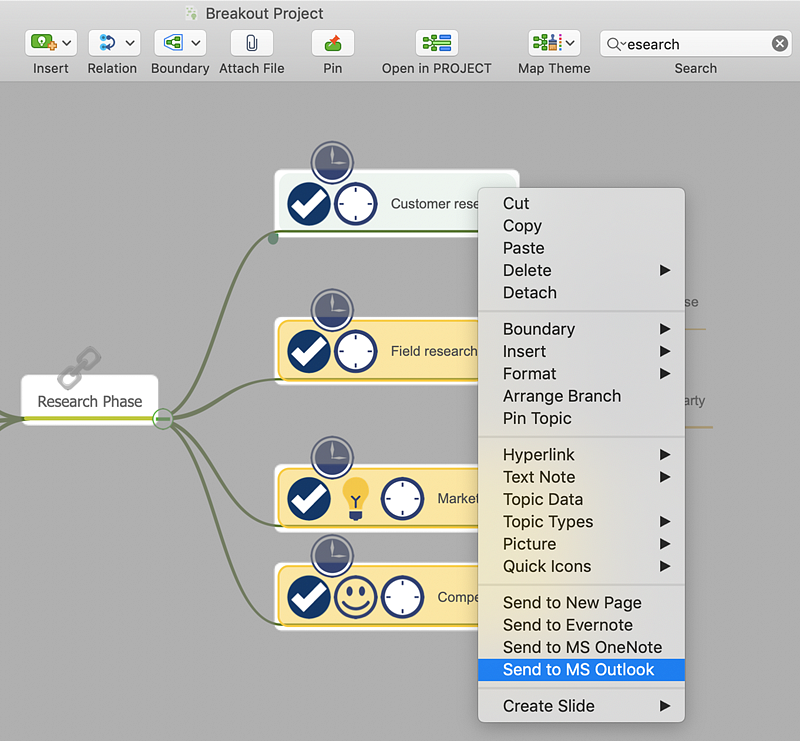
Task: Click the lightbulb icon on Market topic
Action: tap(355, 498)
